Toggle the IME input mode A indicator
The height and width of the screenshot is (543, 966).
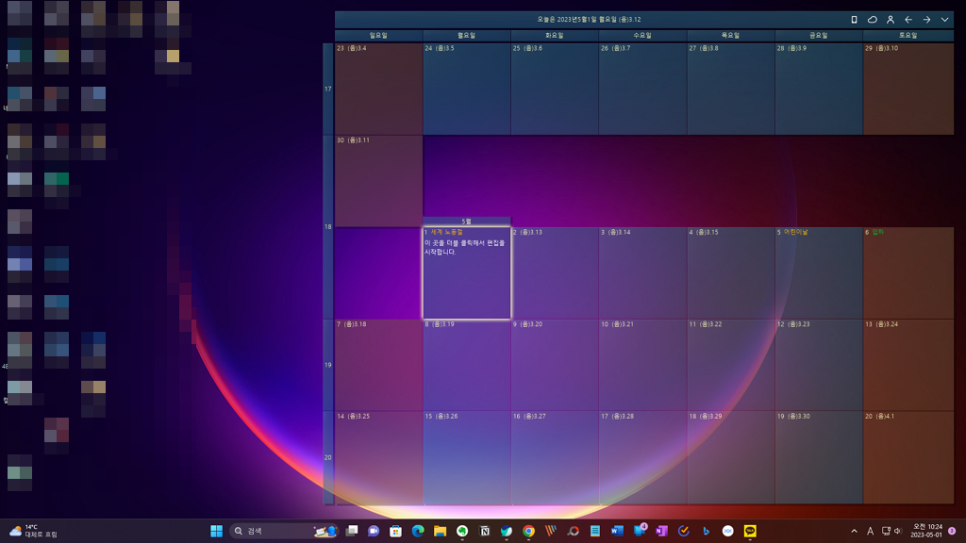(x=870, y=531)
